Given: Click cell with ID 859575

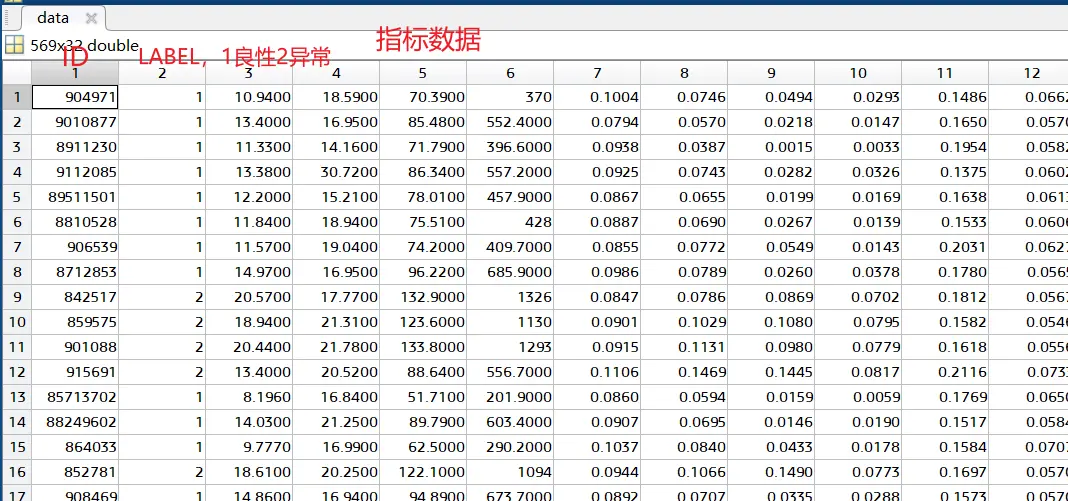Looking at the screenshot, I should click(75, 322).
